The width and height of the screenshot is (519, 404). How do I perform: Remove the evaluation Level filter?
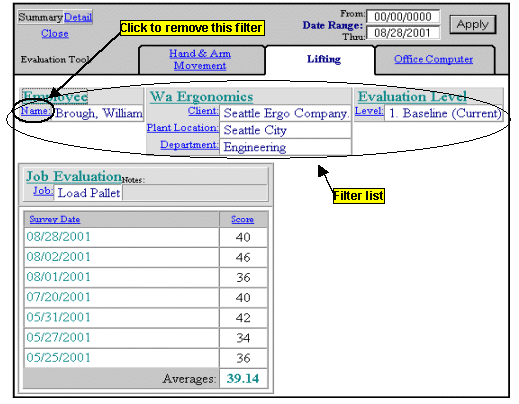coord(369,111)
